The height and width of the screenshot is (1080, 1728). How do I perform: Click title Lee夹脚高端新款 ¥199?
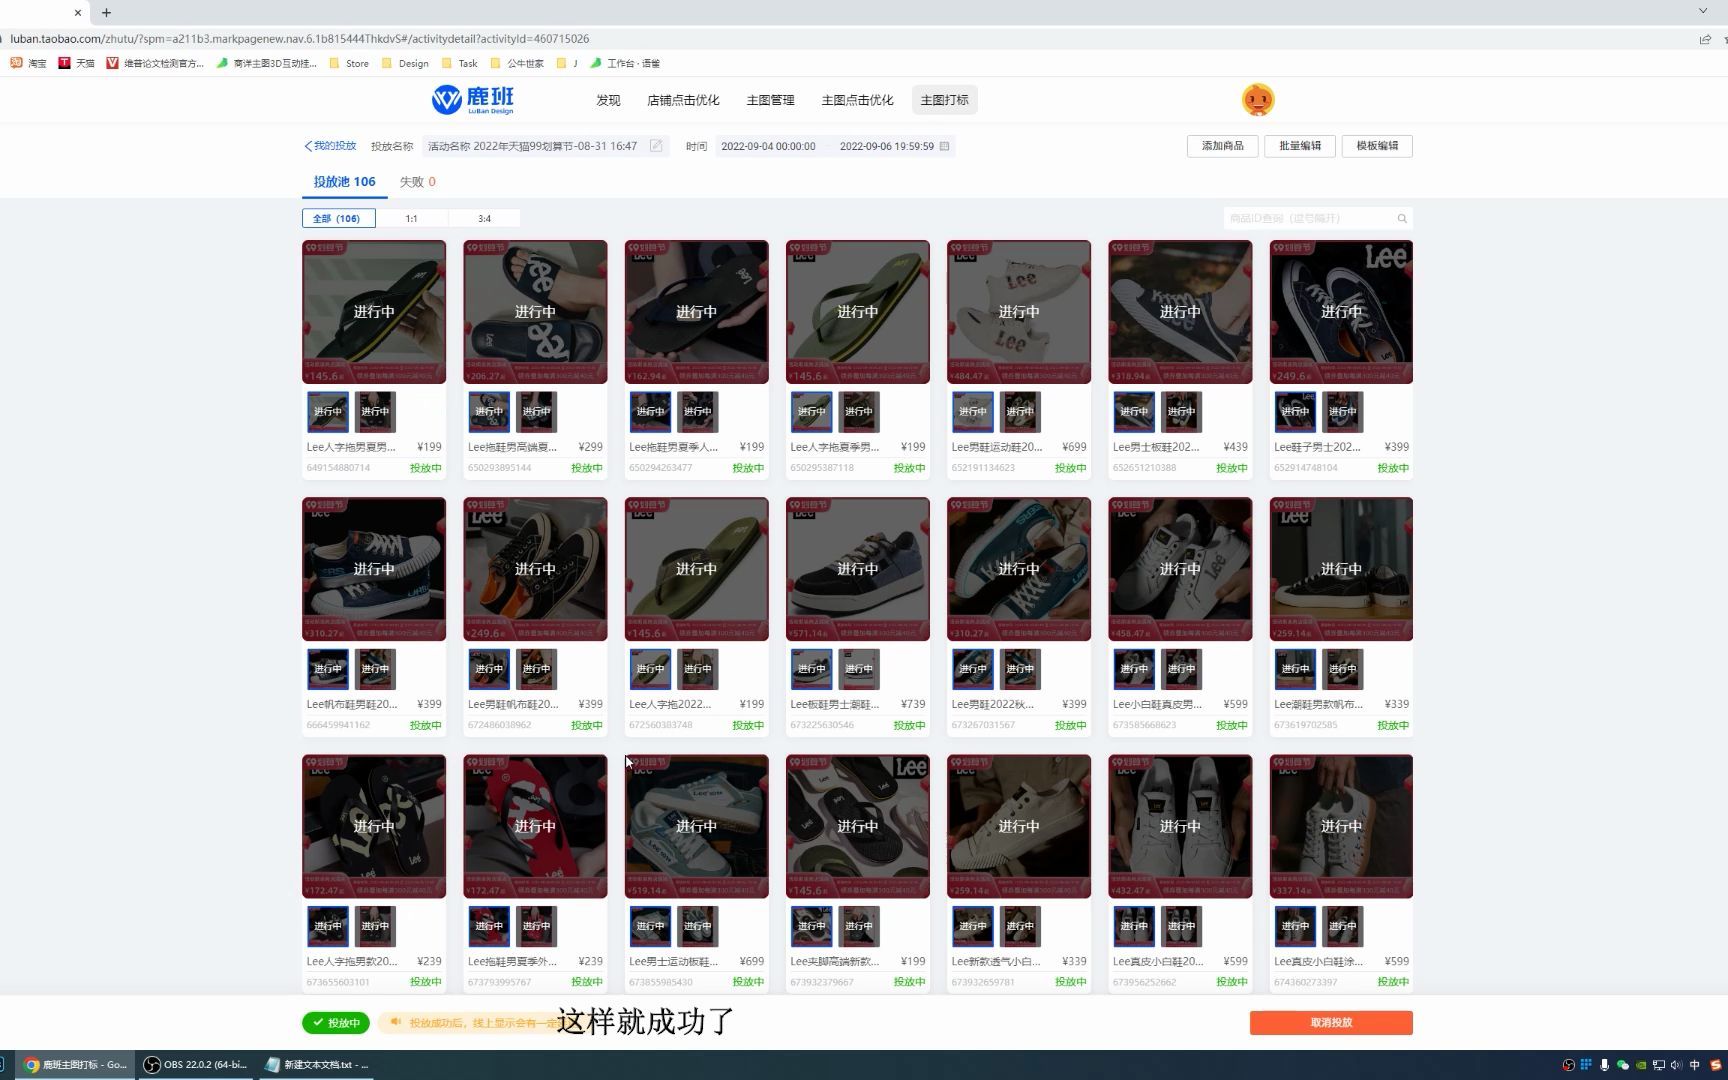click(x=835, y=961)
